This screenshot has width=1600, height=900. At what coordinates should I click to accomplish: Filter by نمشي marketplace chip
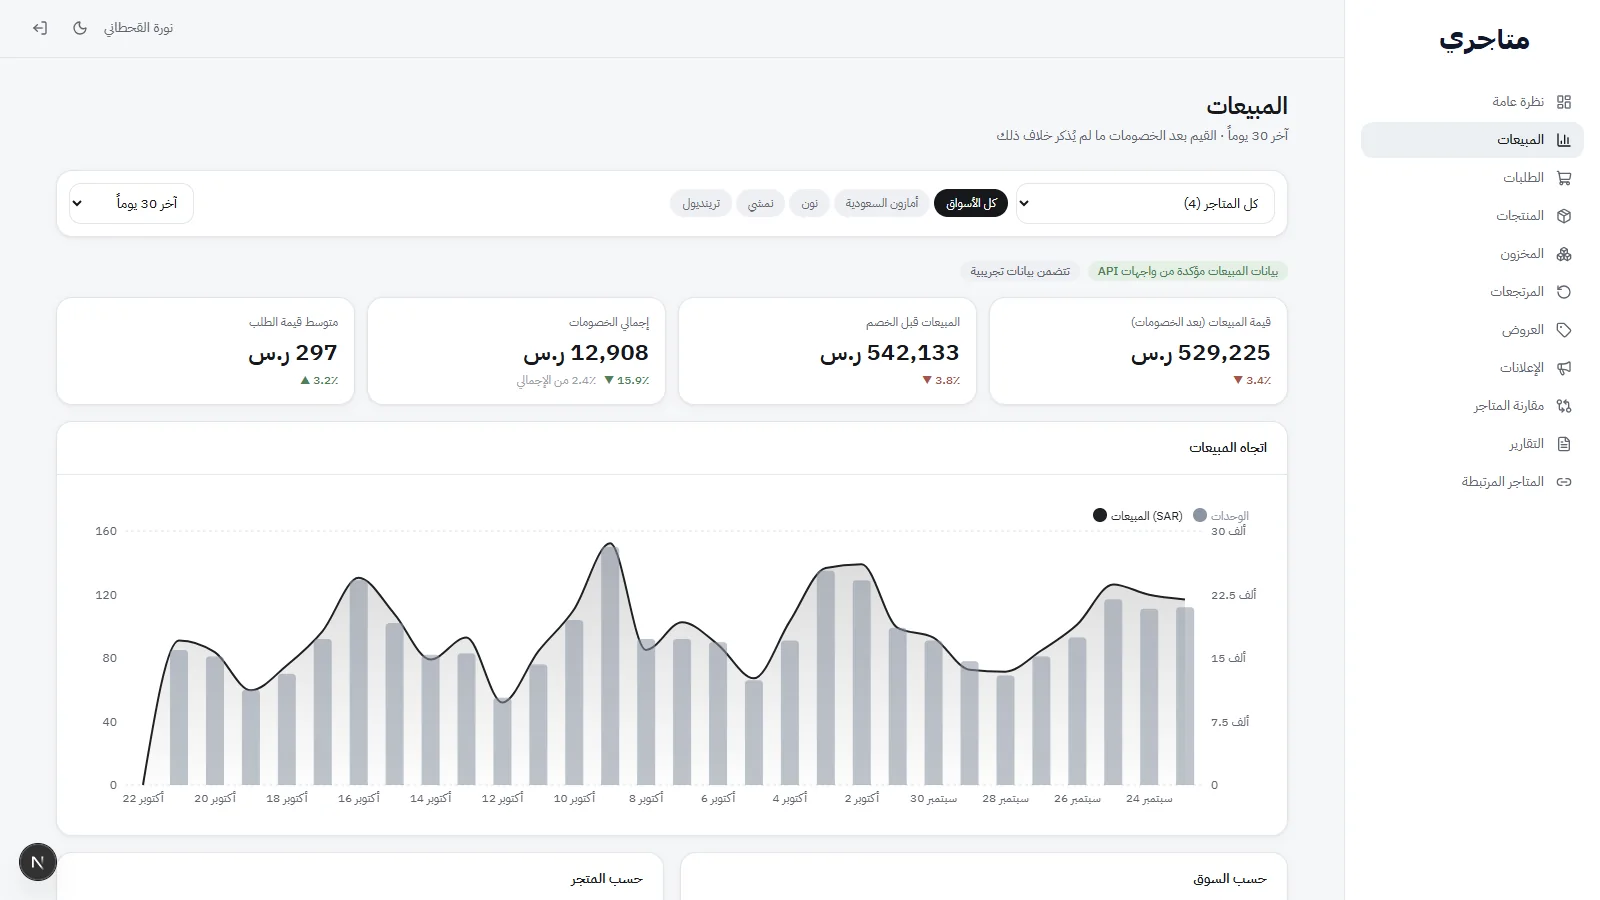click(761, 203)
